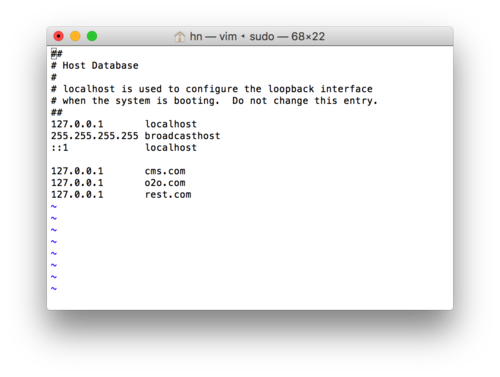The image size is (500, 377).
Task: Click the rest.com hostname entry
Action: pos(168,195)
